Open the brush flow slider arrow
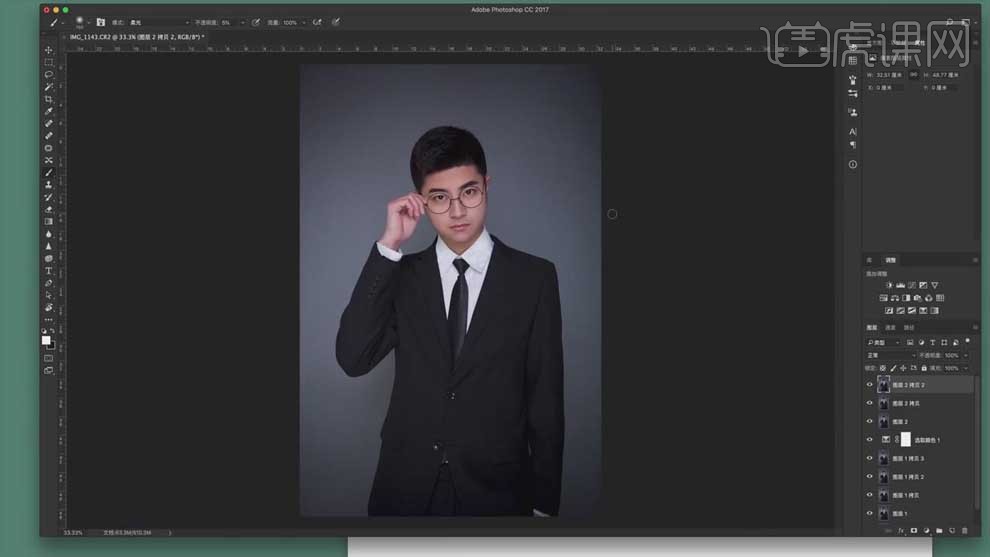This screenshot has height=557, width=990. tap(304, 23)
